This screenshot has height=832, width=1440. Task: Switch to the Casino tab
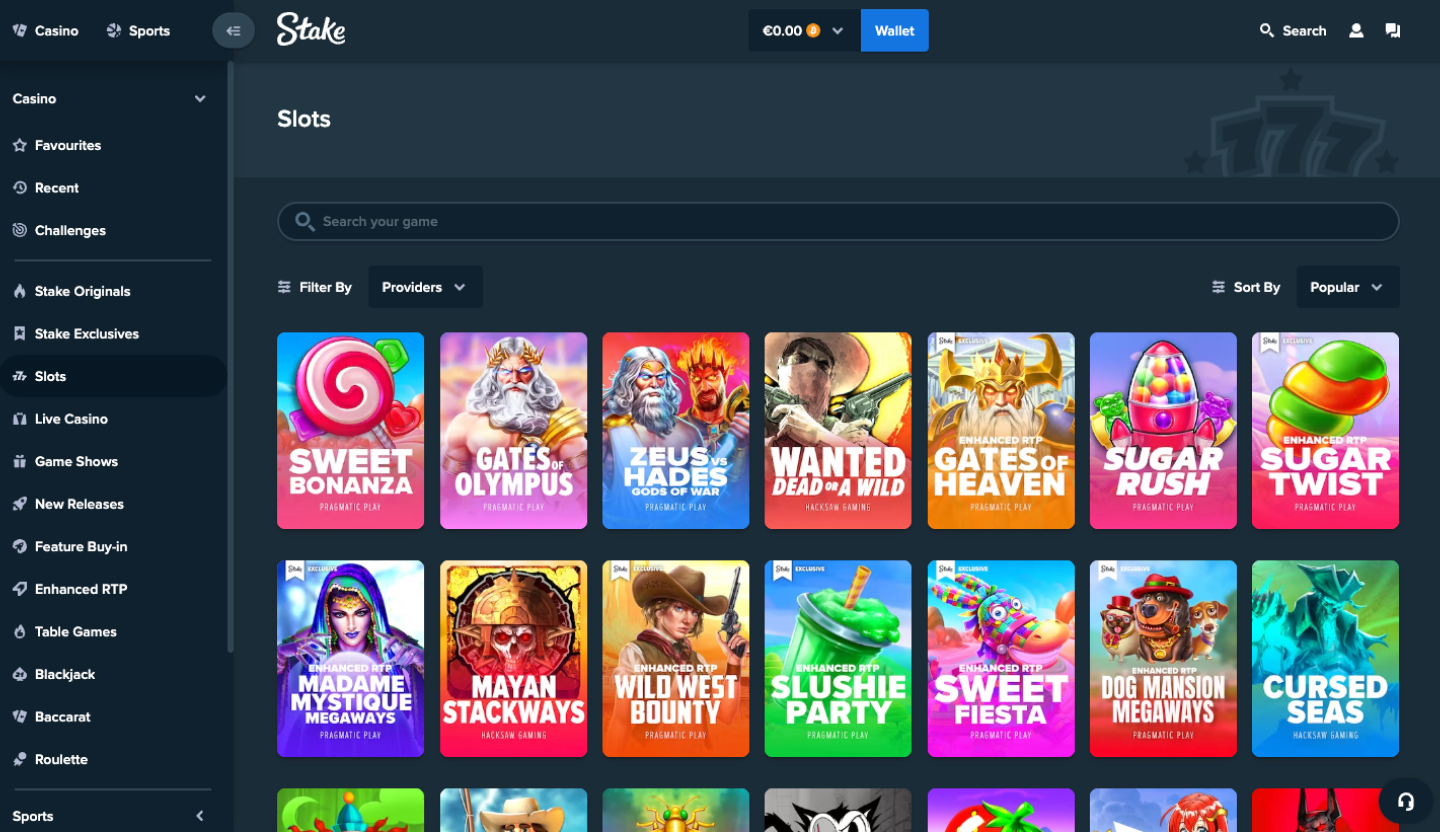click(x=45, y=30)
